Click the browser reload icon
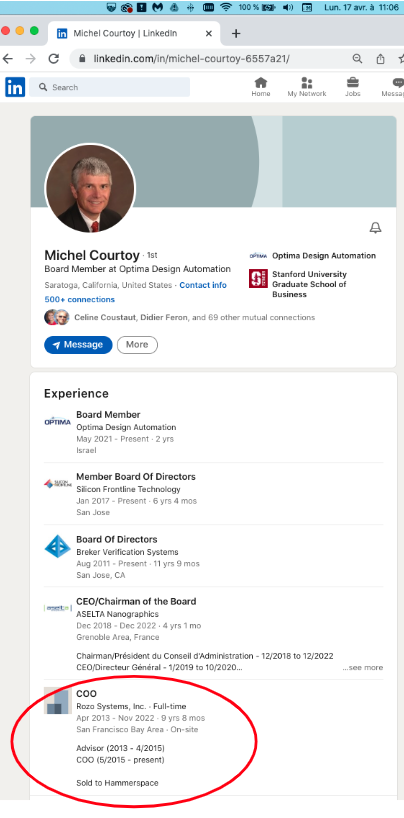This screenshot has height=818, width=404. tap(53, 58)
